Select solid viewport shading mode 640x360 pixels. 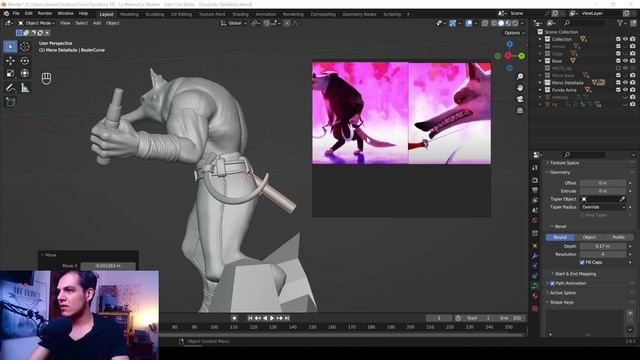pos(501,23)
